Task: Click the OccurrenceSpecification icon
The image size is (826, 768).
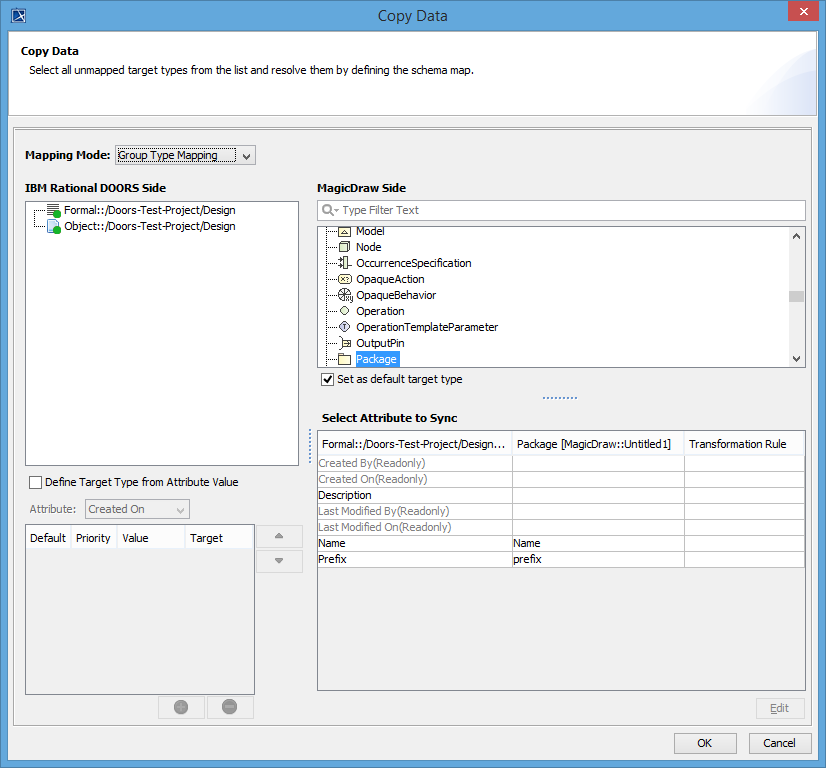Action: tap(345, 263)
